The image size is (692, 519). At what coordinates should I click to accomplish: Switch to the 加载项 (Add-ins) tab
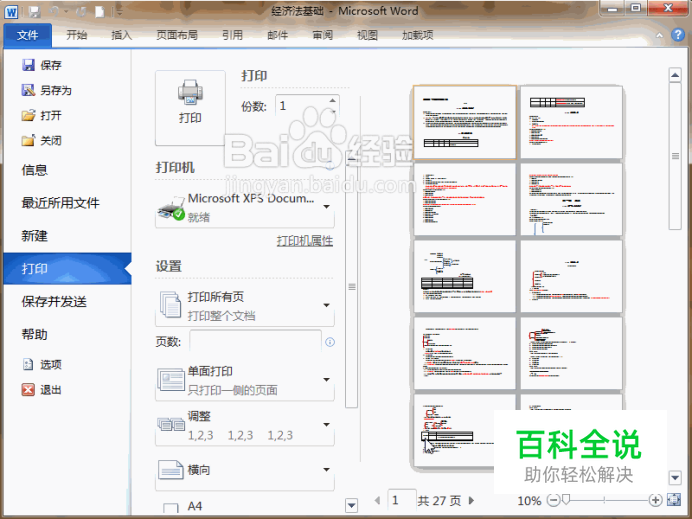(x=417, y=35)
